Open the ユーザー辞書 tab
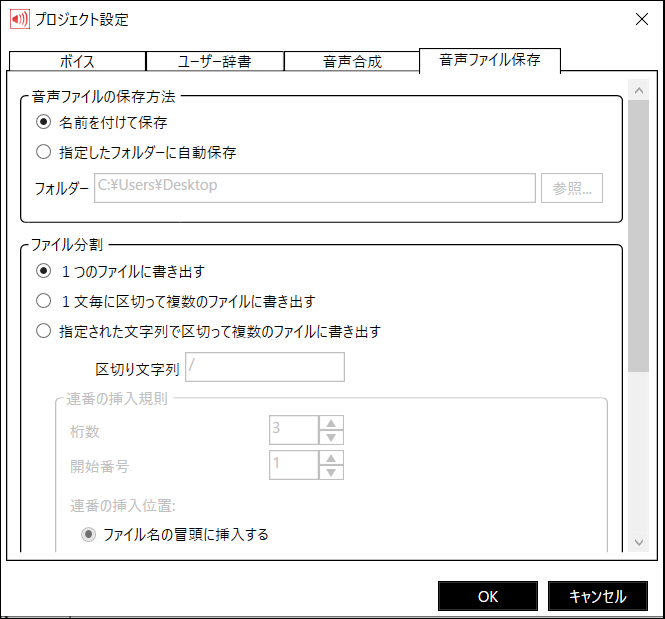The image size is (665, 619). (x=215, y=61)
